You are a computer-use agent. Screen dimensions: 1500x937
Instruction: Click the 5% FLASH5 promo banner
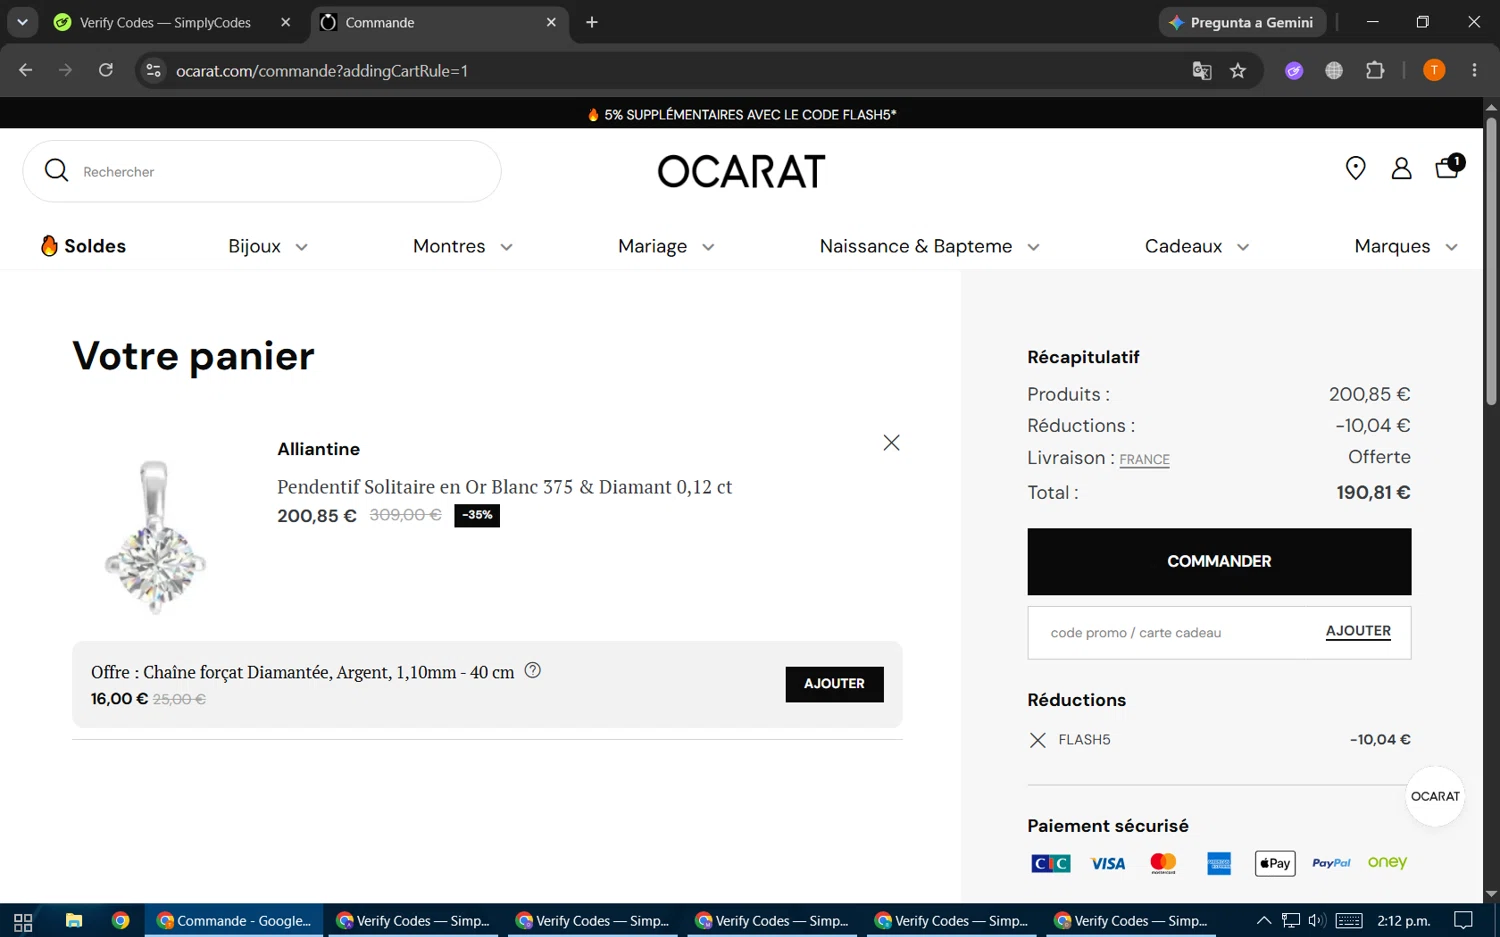pos(741,114)
